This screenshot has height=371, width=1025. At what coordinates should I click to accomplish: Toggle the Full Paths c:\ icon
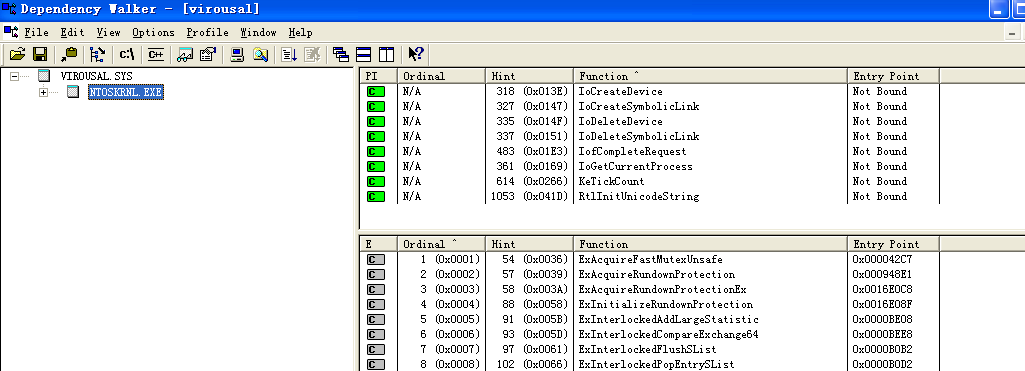click(127, 54)
